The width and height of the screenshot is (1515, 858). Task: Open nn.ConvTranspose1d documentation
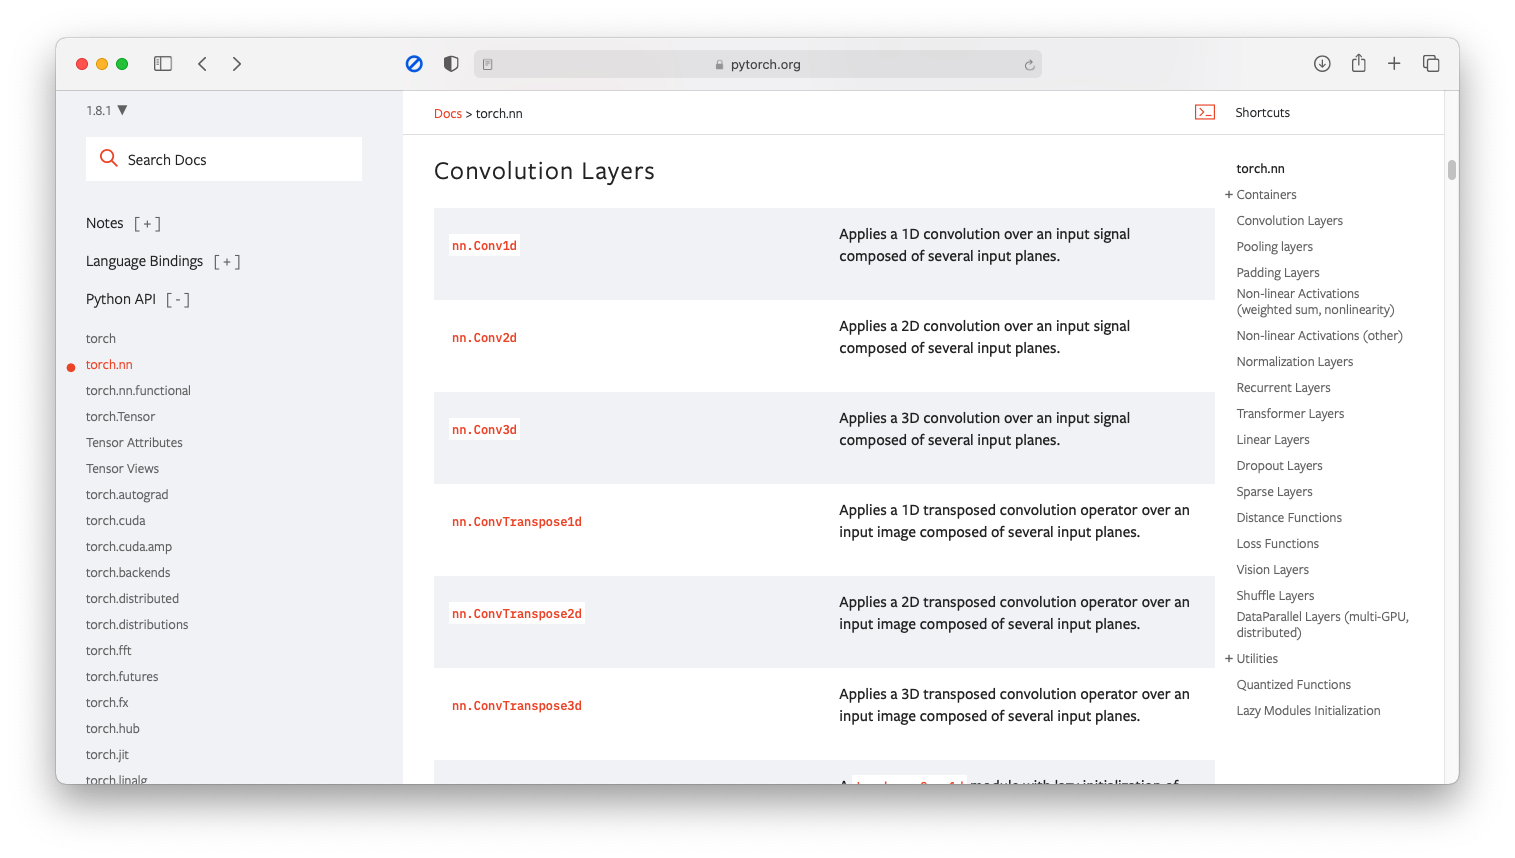[517, 522]
